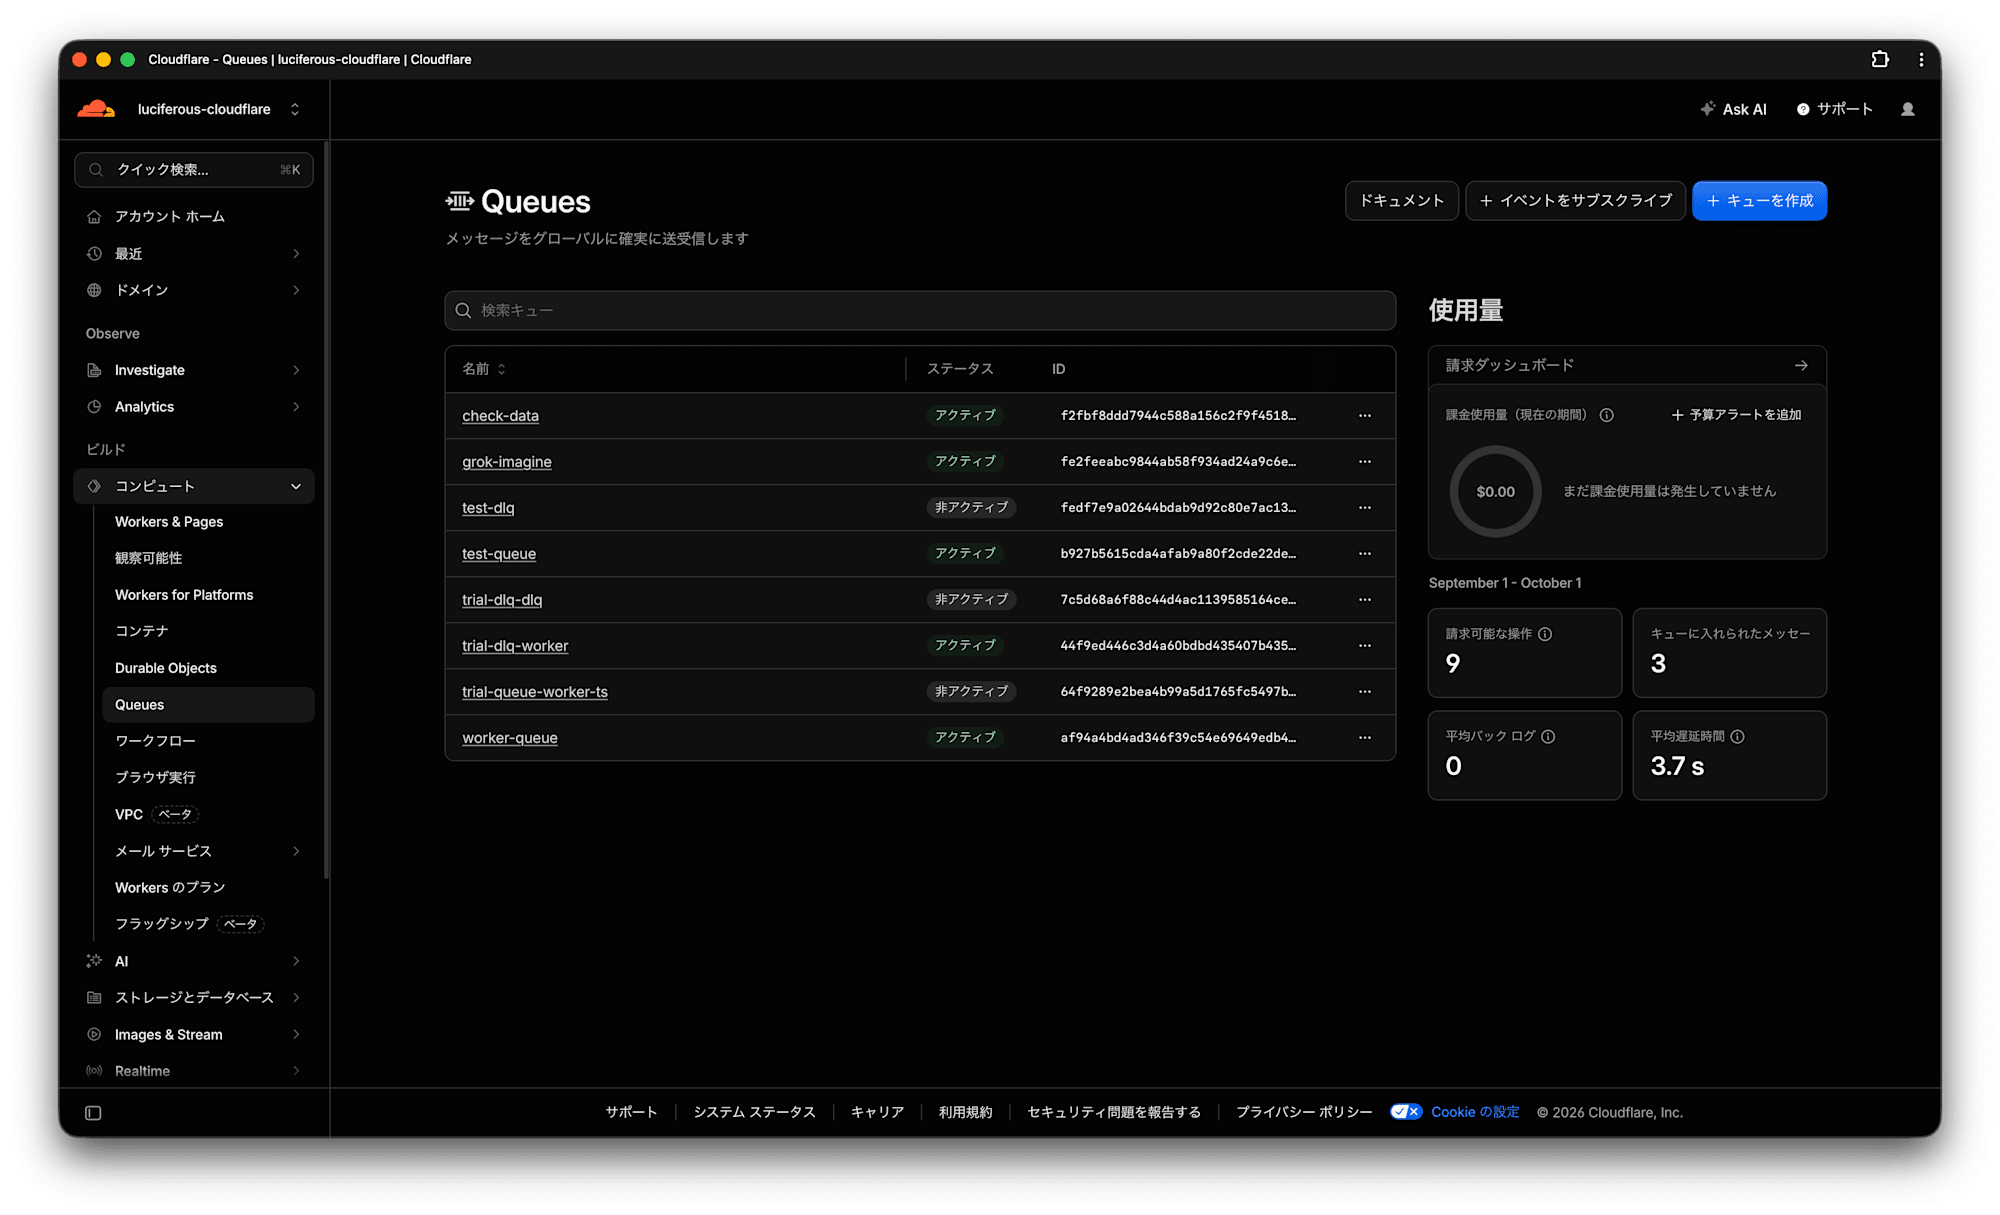The width and height of the screenshot is (2000, 1215).
Task: Open row actions for test-queue
Action: click(x=1365, y=553)
